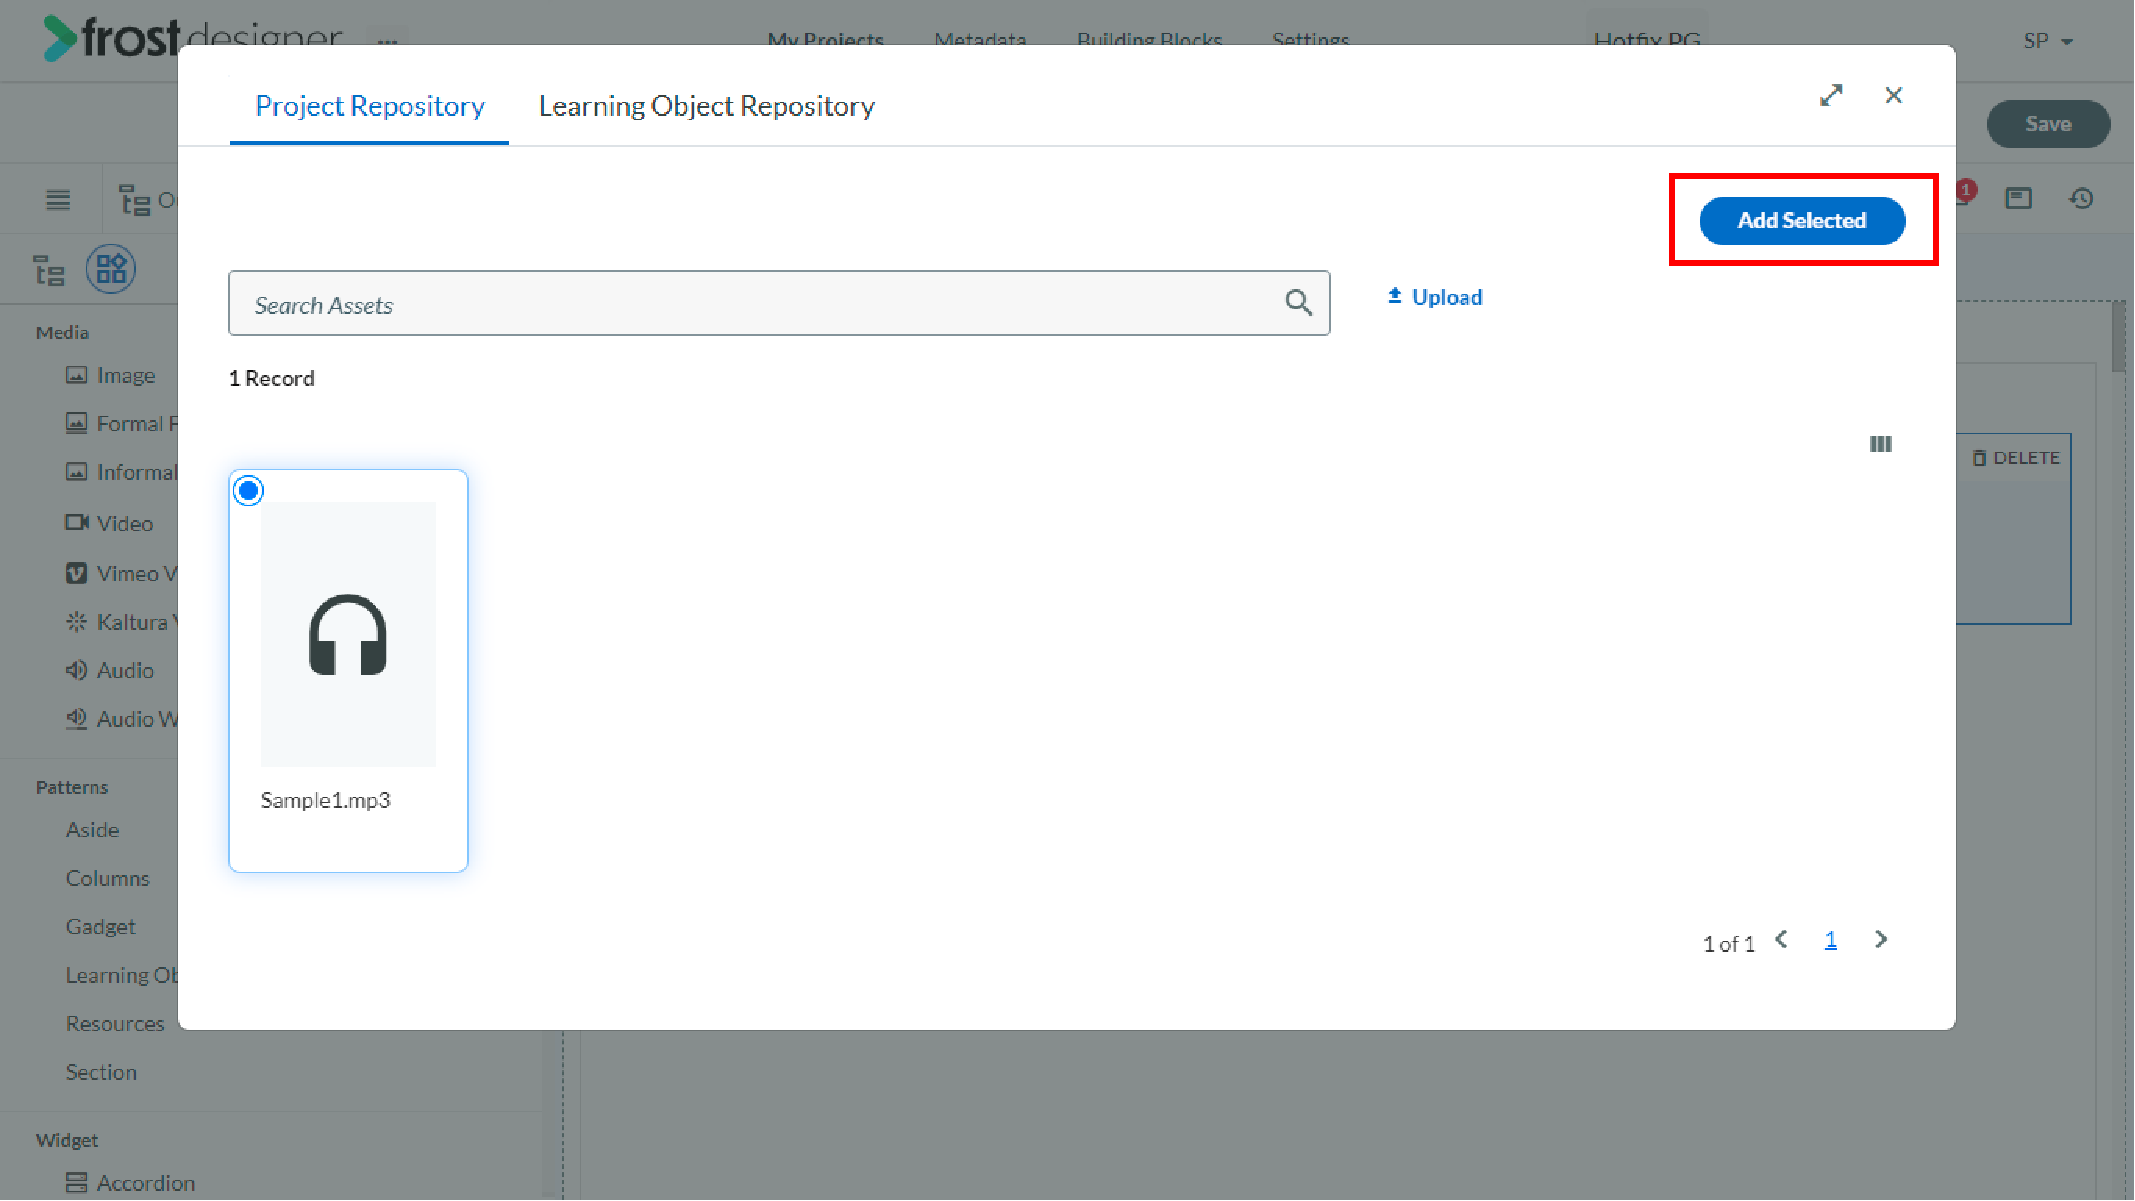Select the Learning Object pattern
Image resolution: width=2135 pixels, height=1201 pixels.
coord(121,975)
